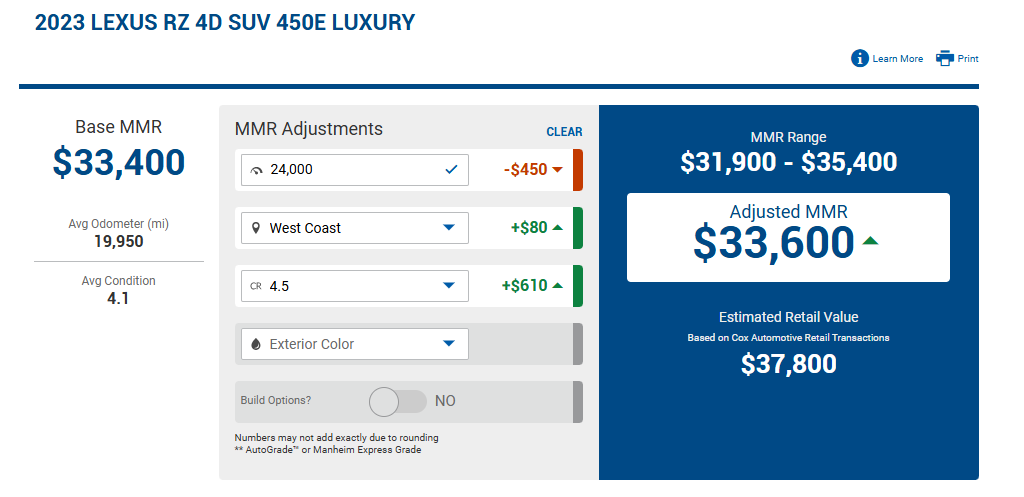
Task: Open the West Coast region dropdown
Action: coord(355,228)
